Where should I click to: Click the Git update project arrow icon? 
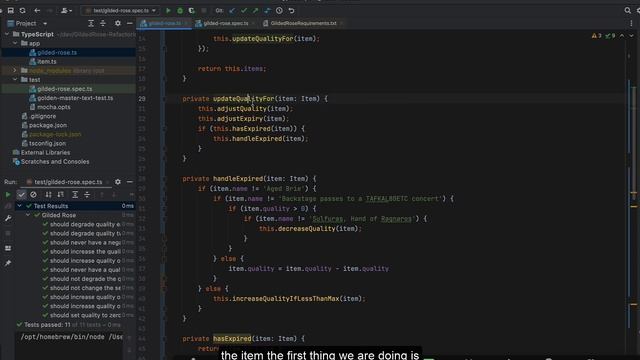tap(232, 11)
